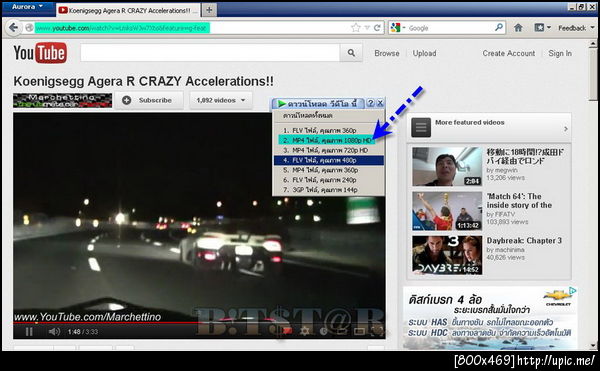Switch to the Koenigsegg Agera R tab
600x371 pixels.
click(128, 10)
